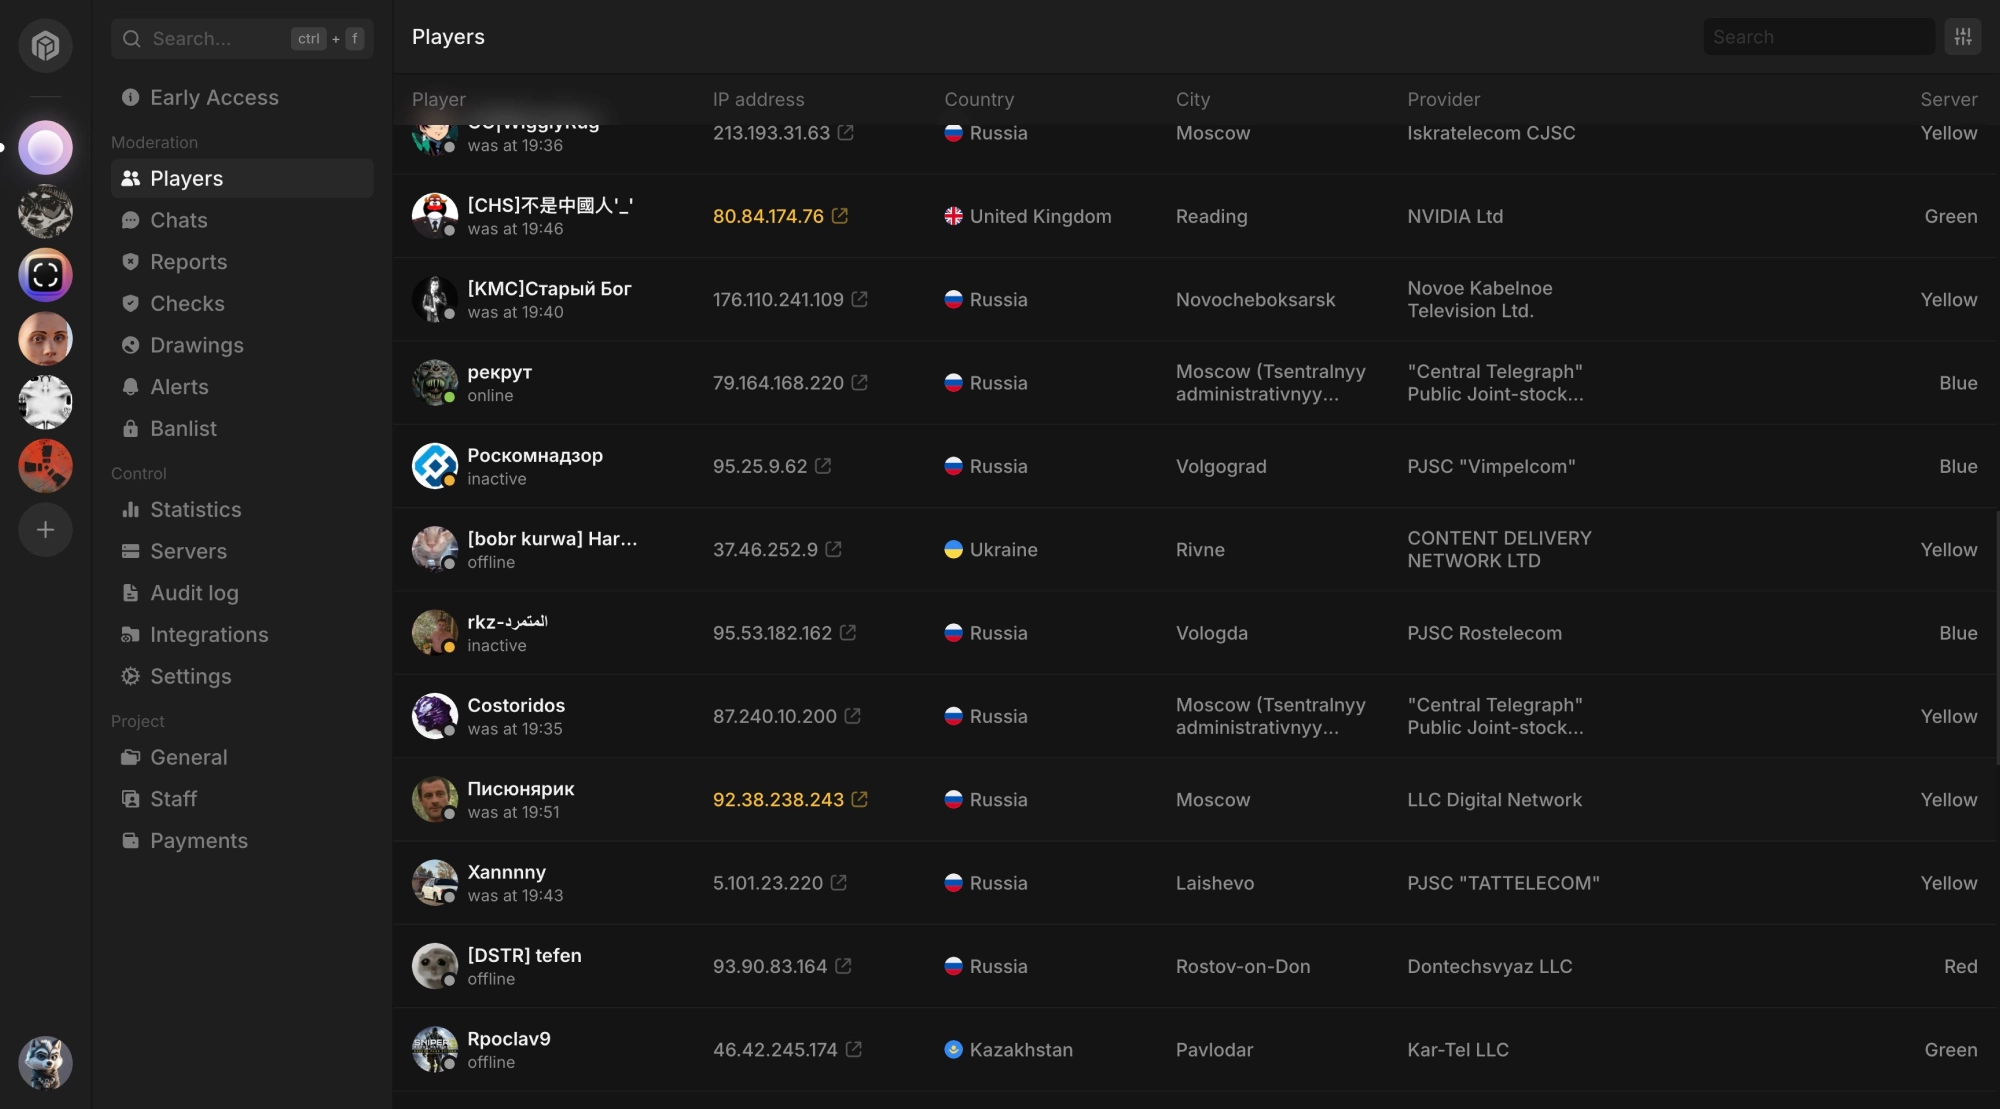Open the Banlist page

click(183, 428)
